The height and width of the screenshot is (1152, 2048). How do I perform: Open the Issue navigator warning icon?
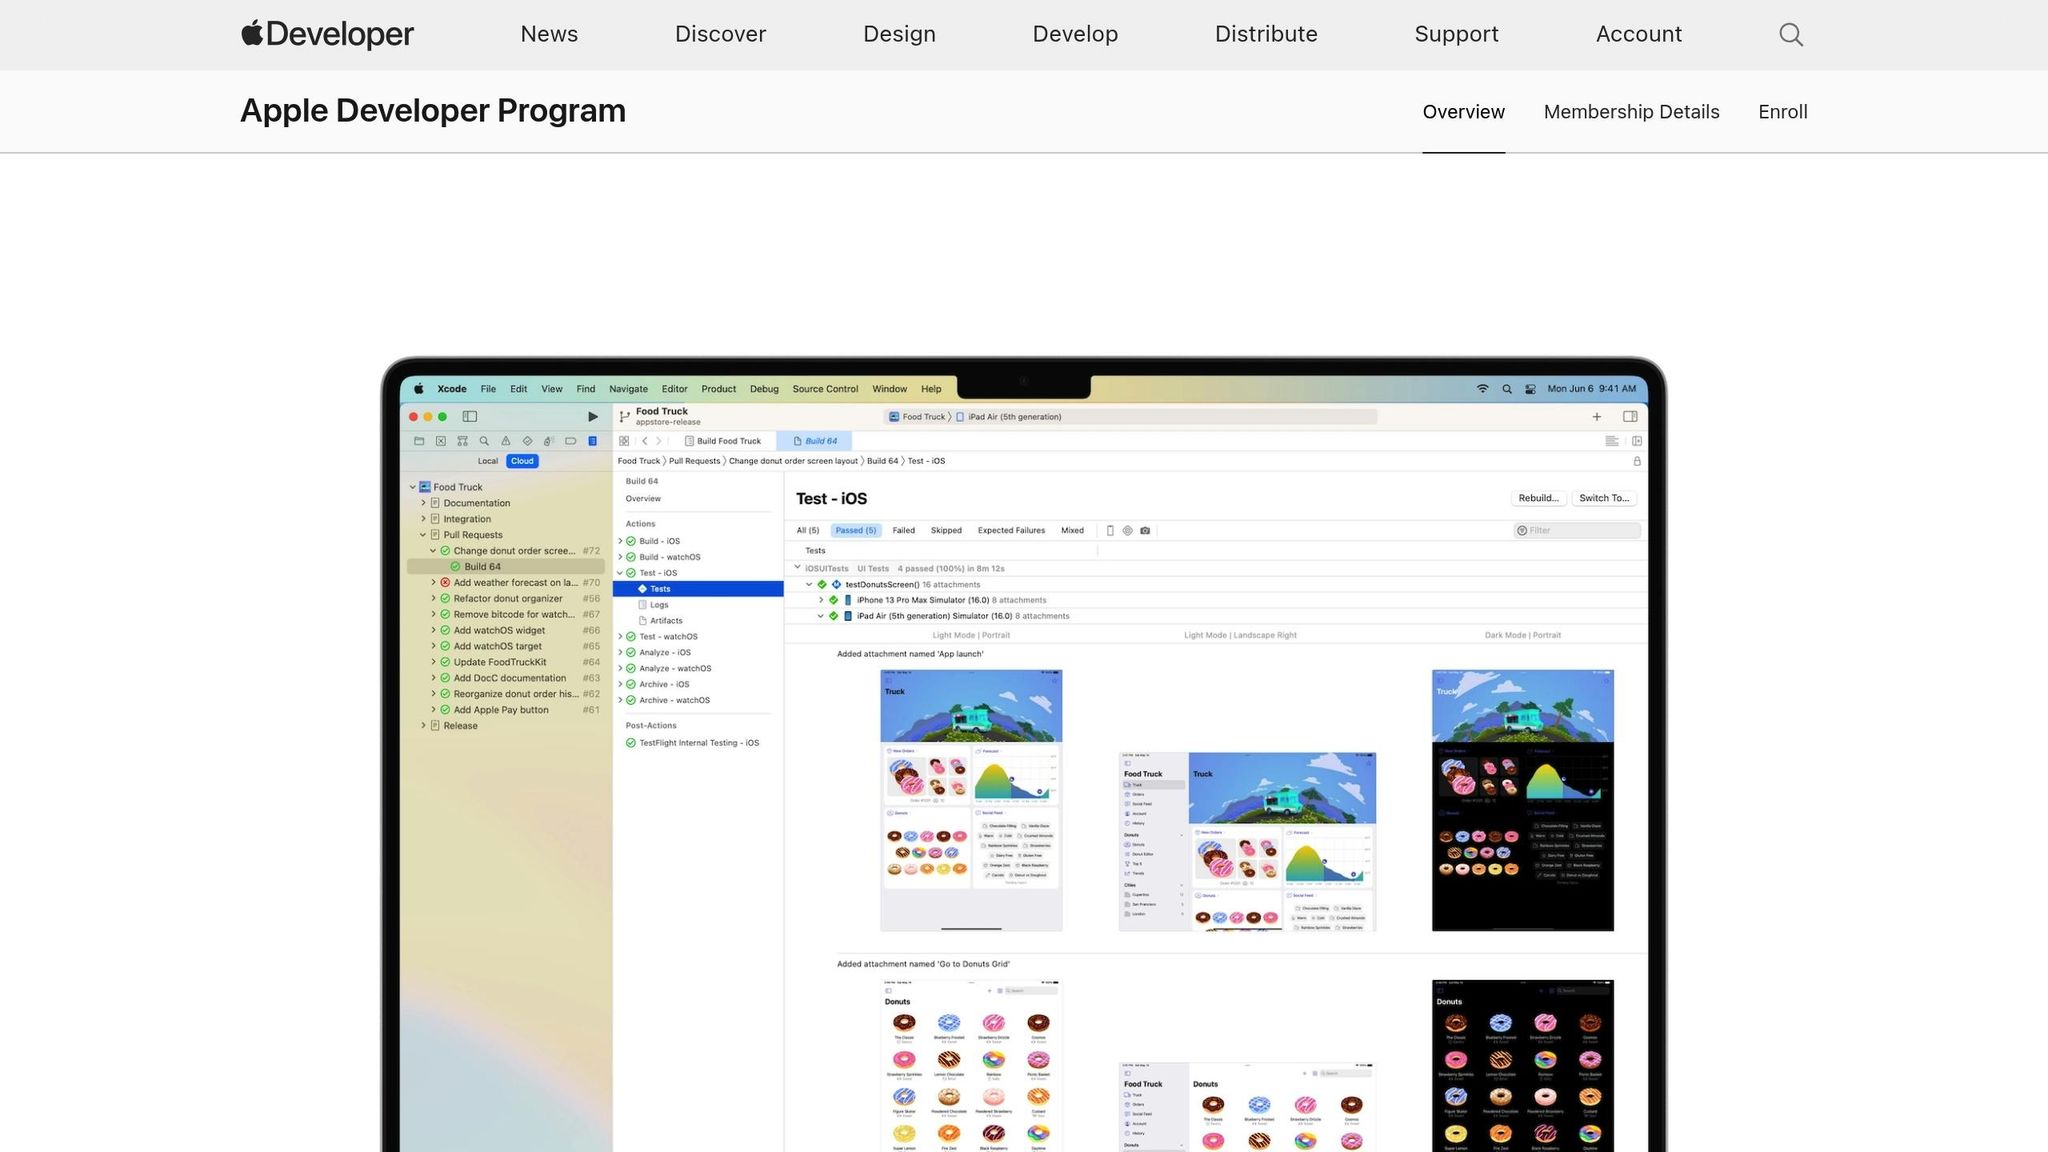point(506,440)
